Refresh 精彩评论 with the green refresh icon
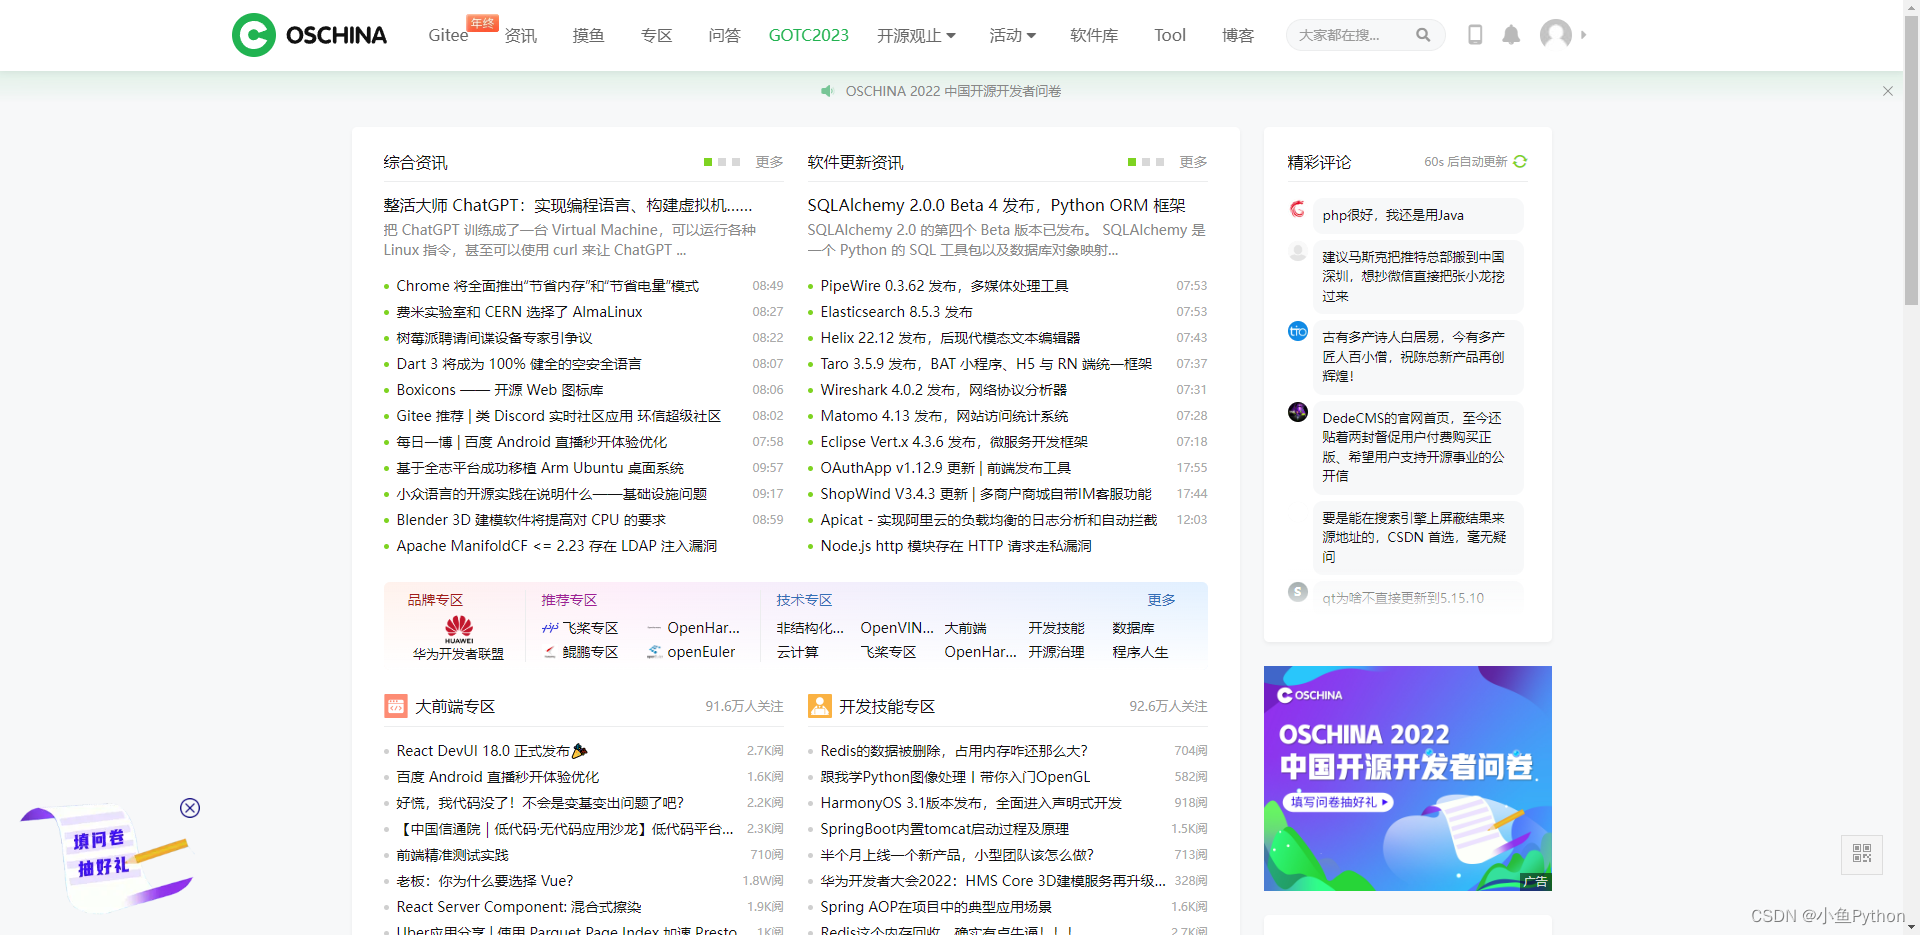Viewport: 1920px width, 935px height. coord(1520,161)
